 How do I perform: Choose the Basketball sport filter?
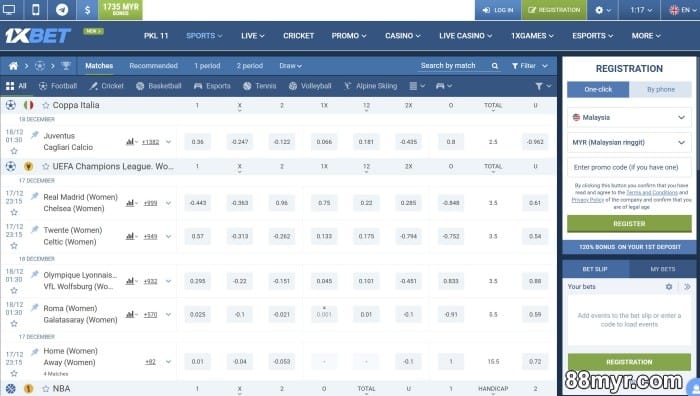[159, 86]
